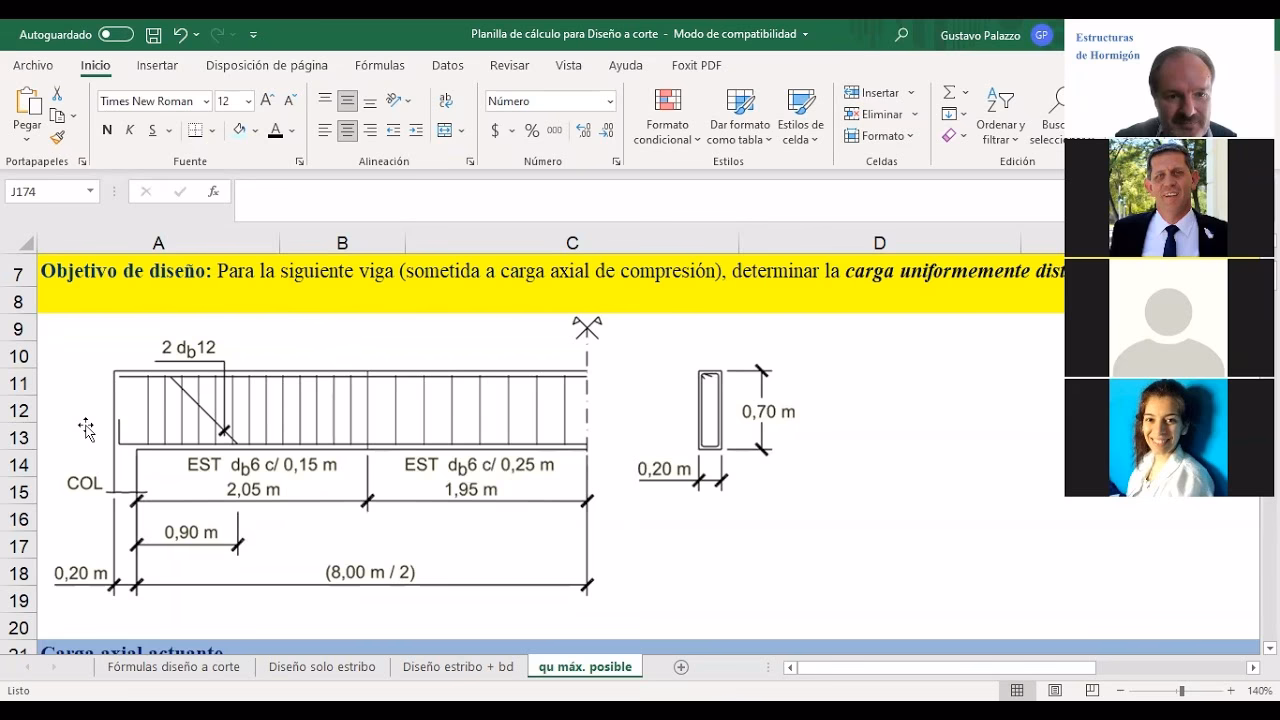Open the Times New Roman font dropdown
This screenshot has height=720, width=1280.
206,102
